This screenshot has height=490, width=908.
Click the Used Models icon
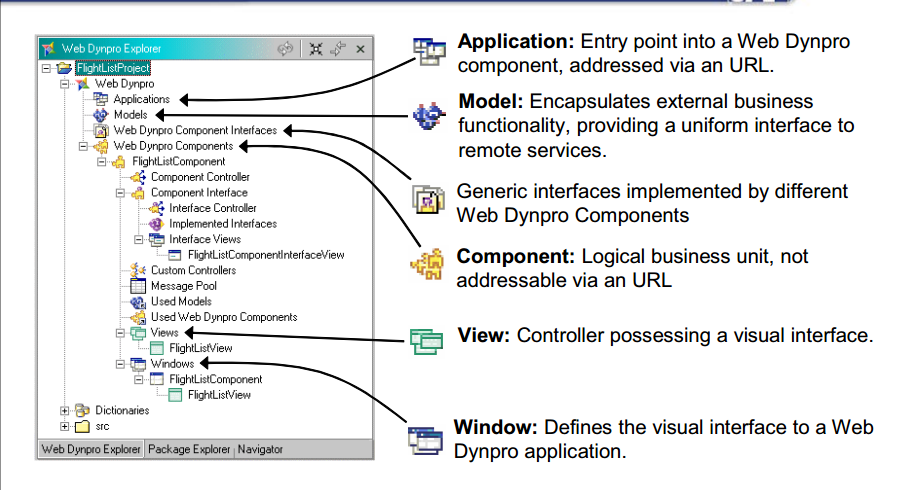pos(138,301)
